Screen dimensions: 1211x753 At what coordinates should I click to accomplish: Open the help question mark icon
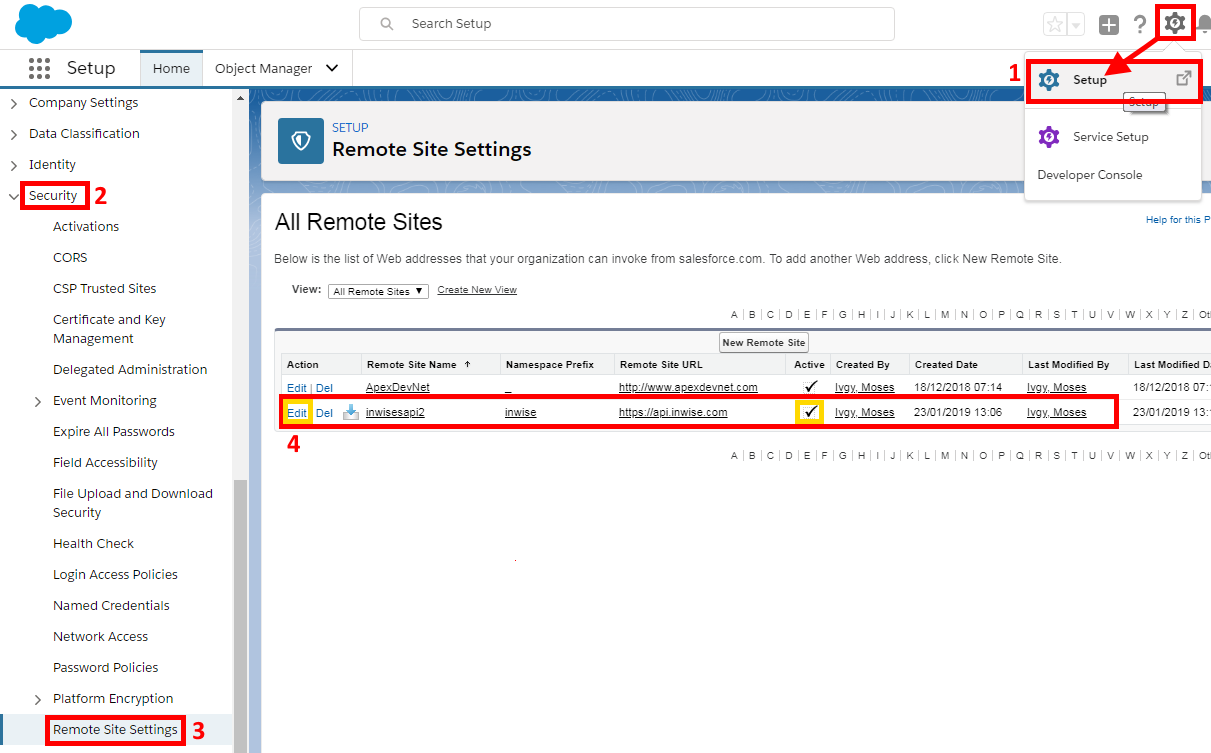1139,25
